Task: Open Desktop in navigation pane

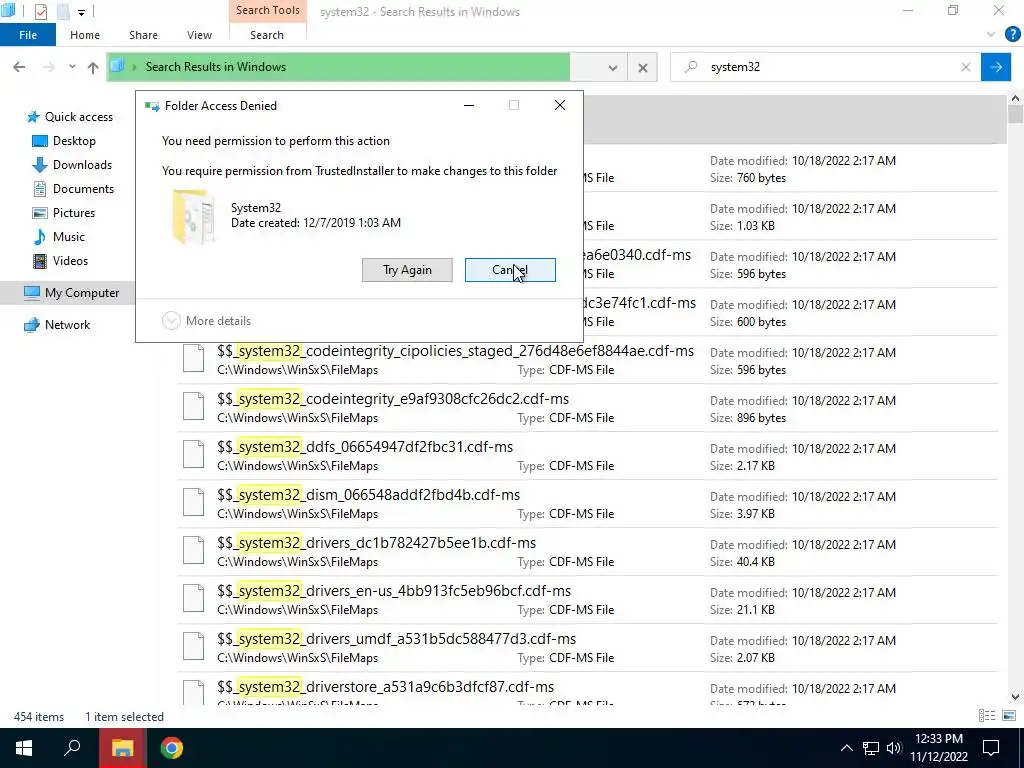Action: 64,141
